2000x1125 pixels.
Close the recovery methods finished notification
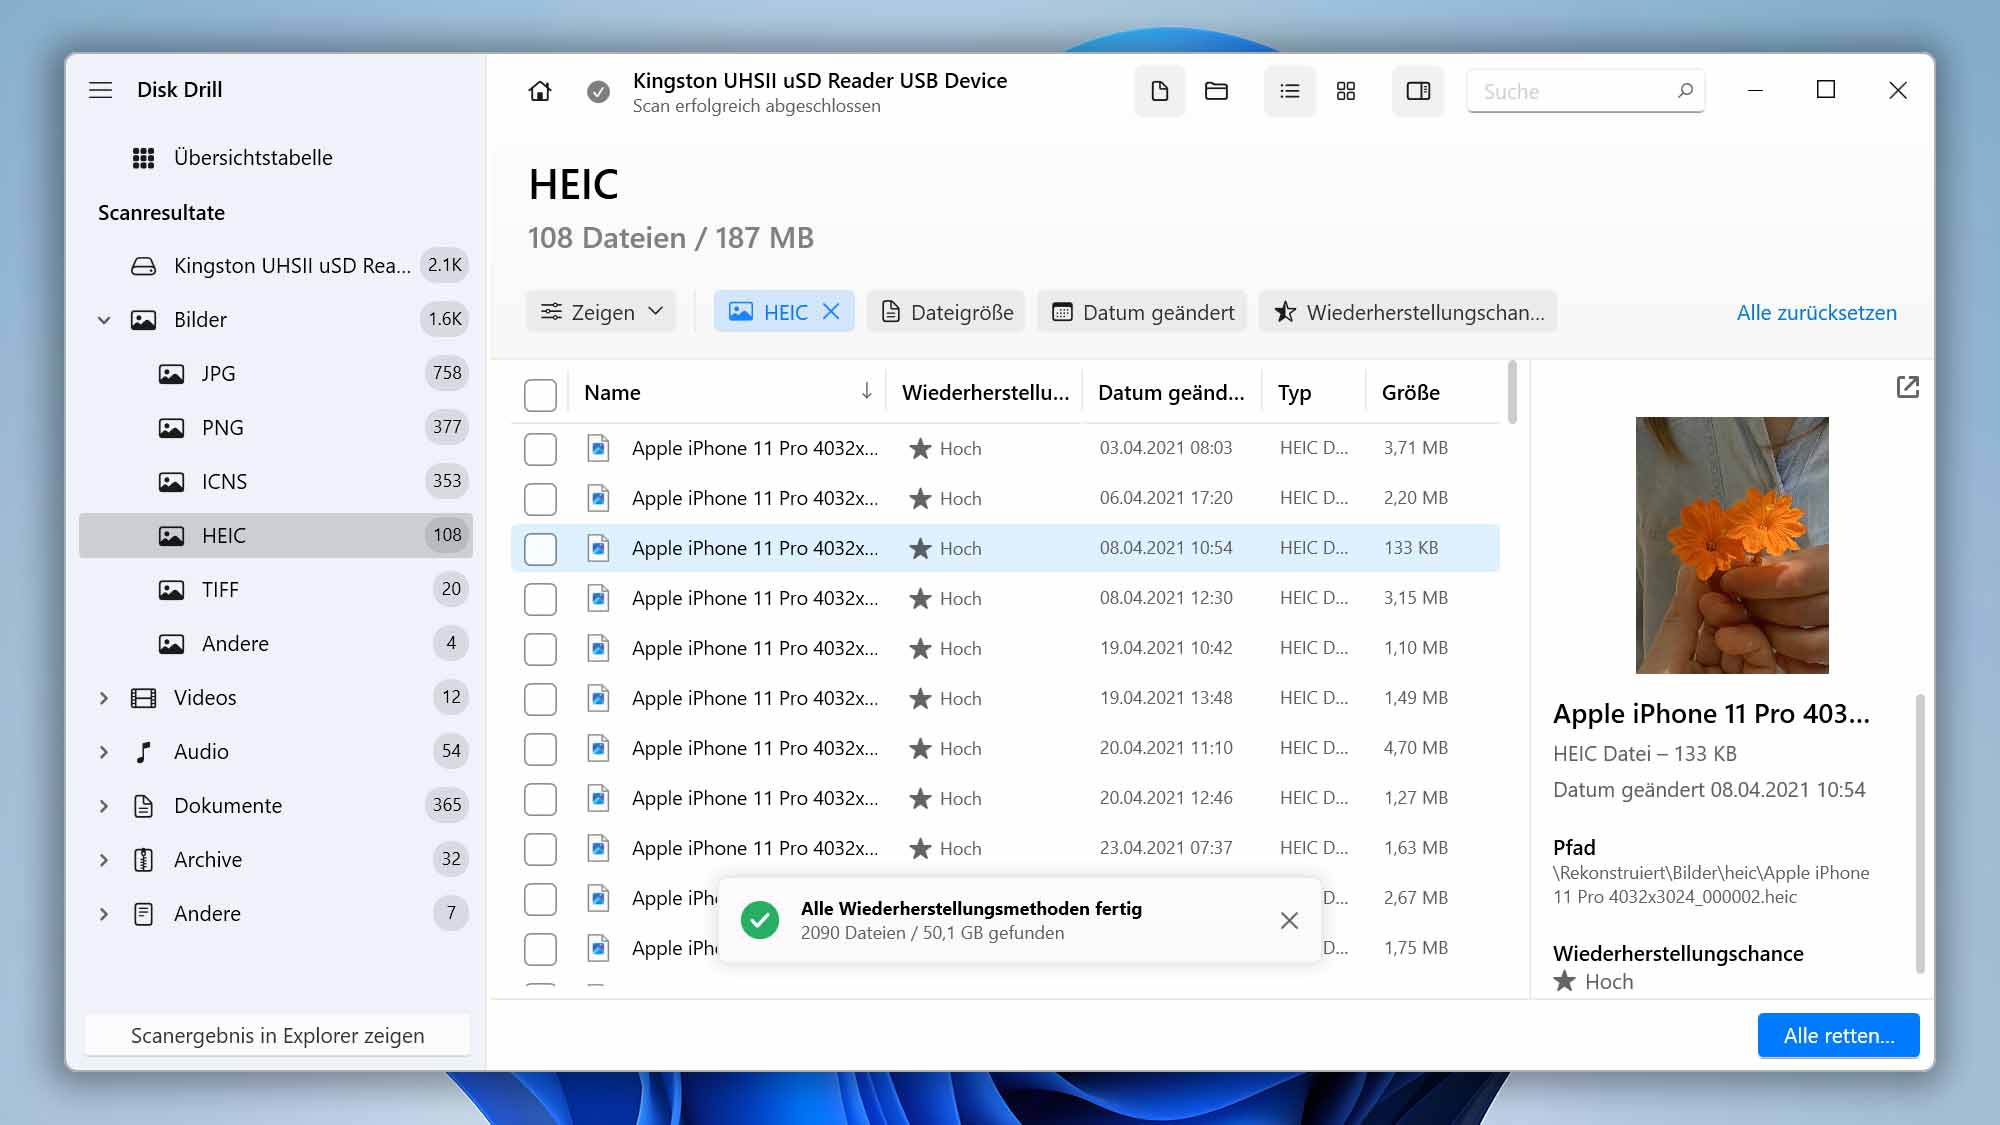1290,920
